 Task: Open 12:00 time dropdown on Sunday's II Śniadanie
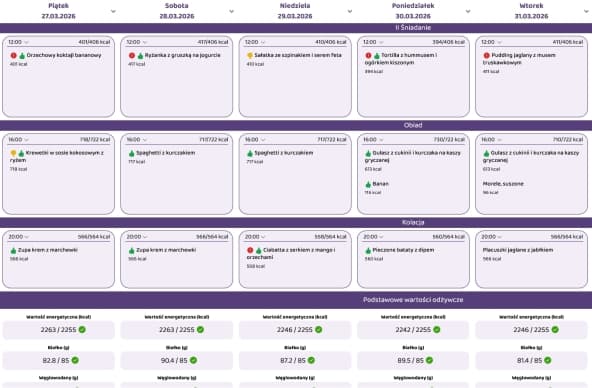click(x=255, y=42)
